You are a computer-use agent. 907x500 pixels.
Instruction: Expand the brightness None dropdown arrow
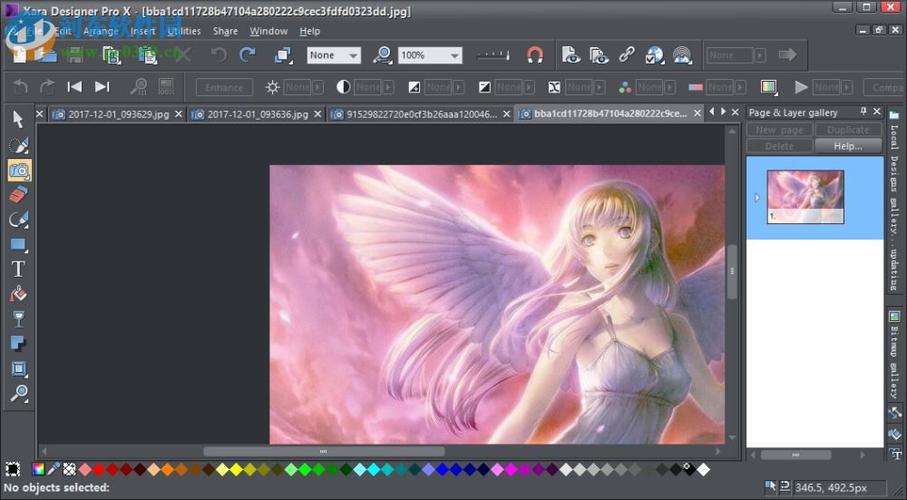(x=318, y=87)
